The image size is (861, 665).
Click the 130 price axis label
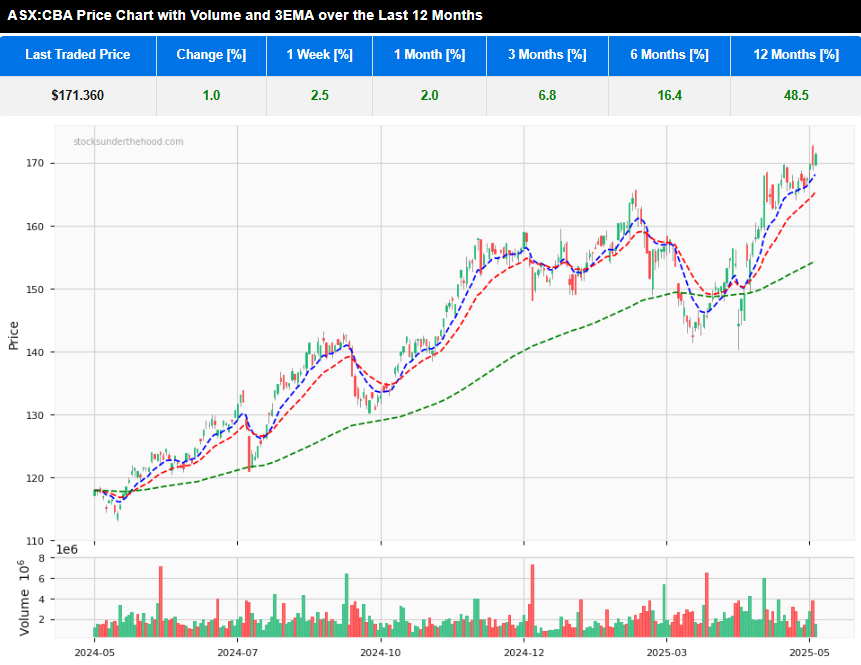click(35, 416)
